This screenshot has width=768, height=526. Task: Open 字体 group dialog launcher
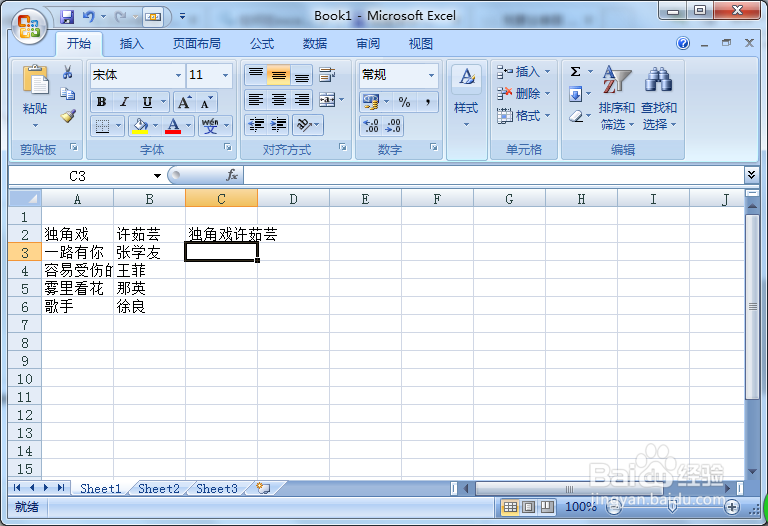pos(228,147)
